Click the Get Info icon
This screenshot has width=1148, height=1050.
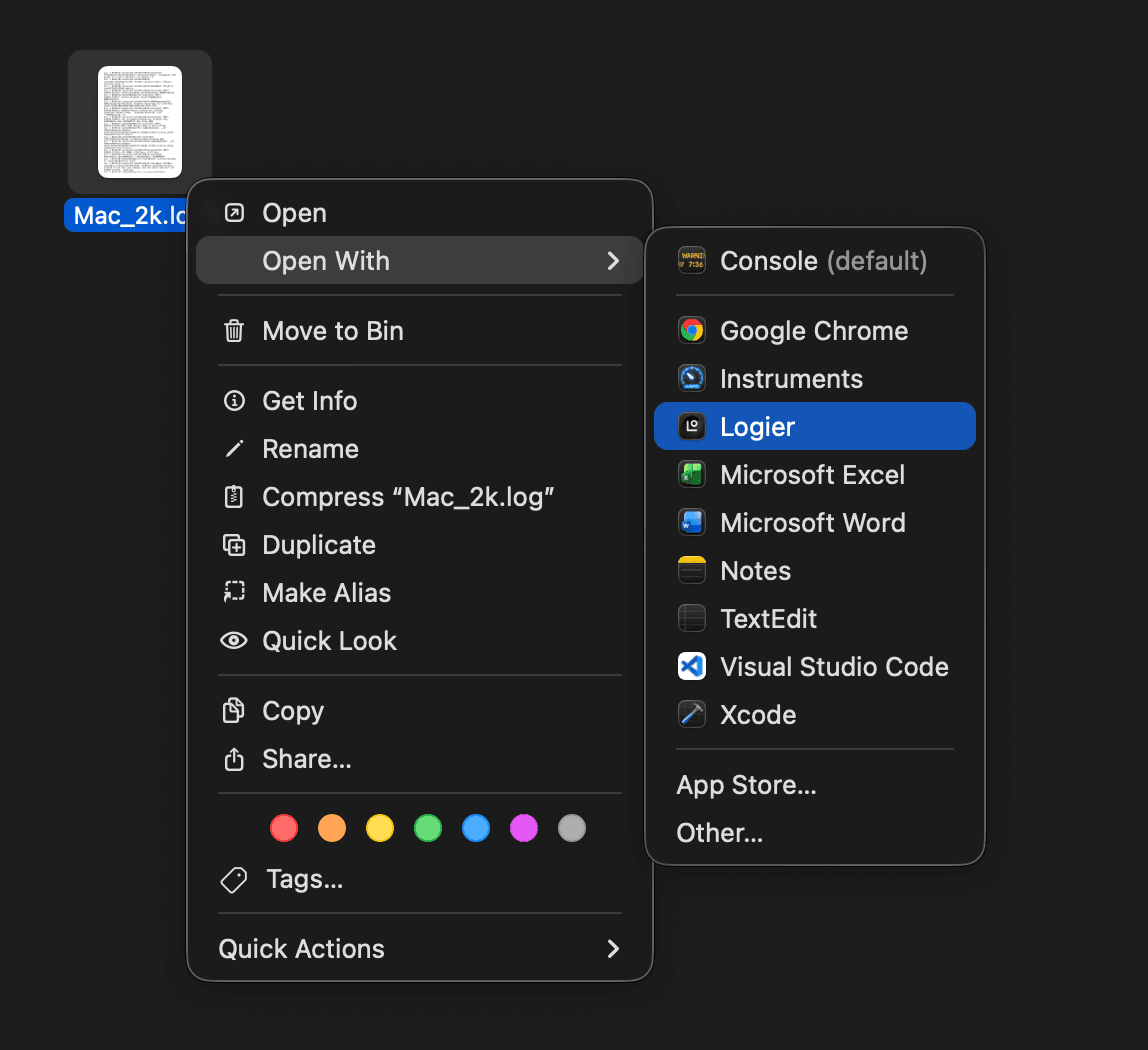[234, 401]
